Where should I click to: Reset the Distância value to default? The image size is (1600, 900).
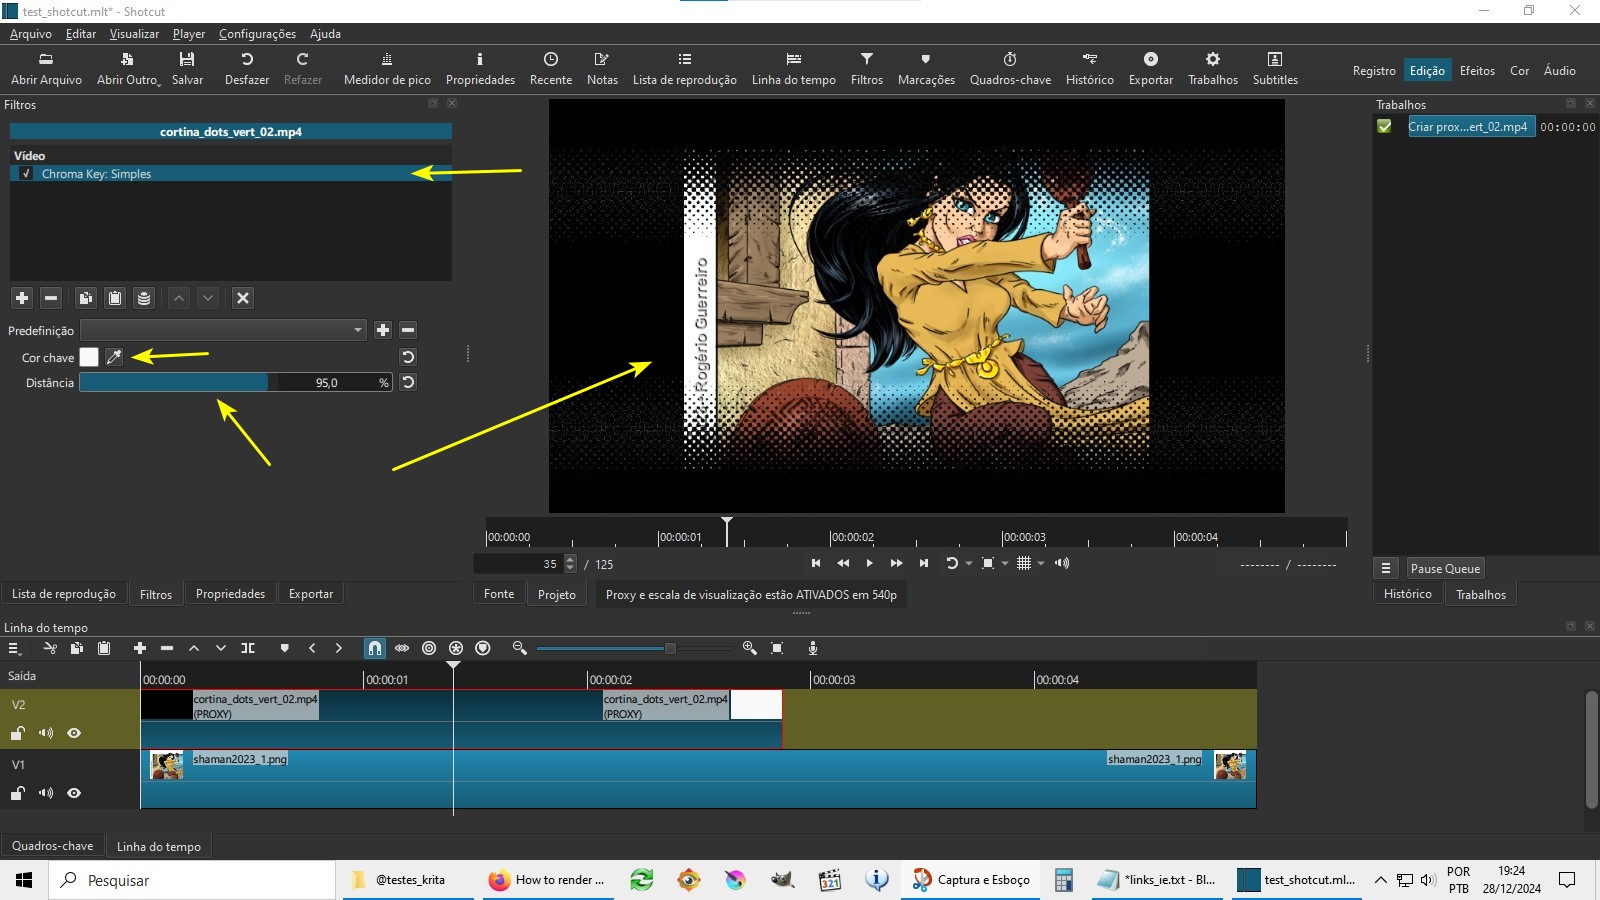pyautogui.click(x=408, y=382)
